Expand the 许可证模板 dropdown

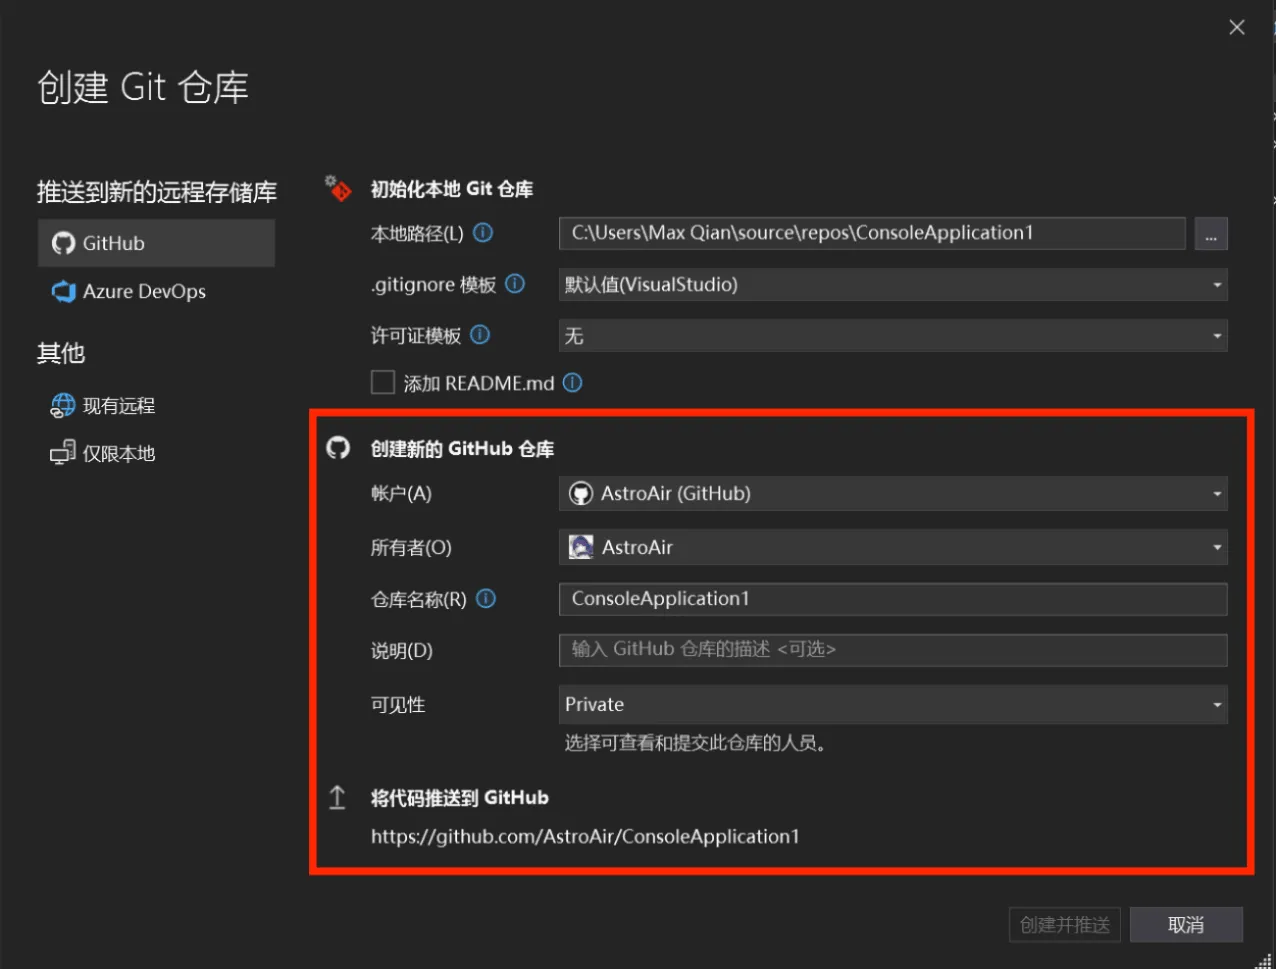click(892, 336)
